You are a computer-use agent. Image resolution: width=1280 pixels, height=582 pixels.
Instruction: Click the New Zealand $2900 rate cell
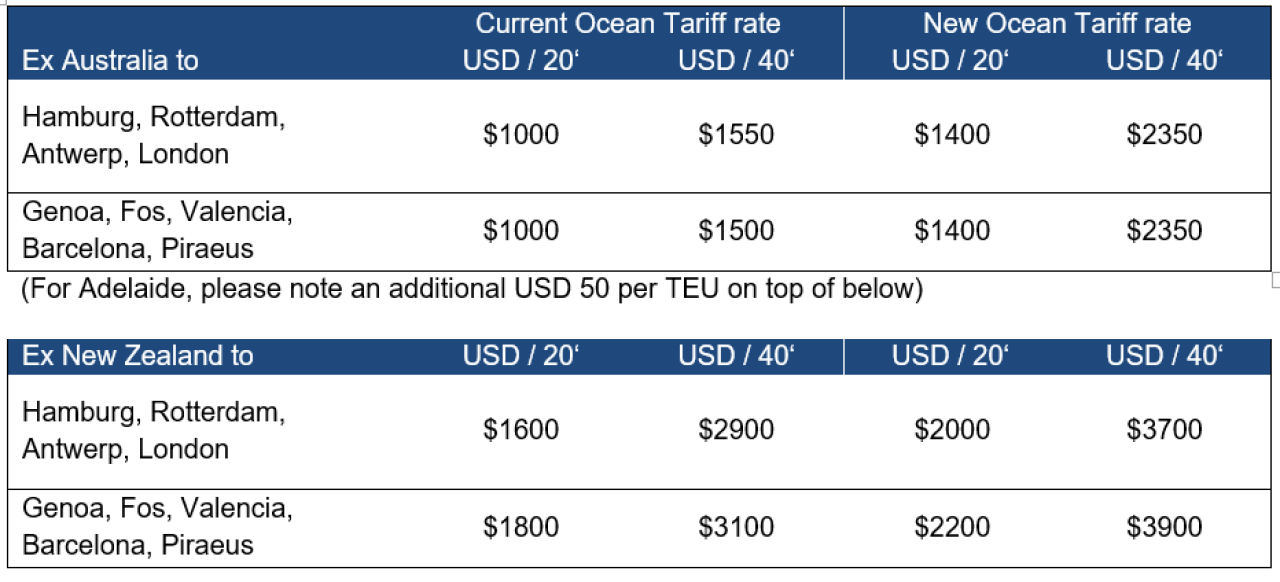[736, 430]
